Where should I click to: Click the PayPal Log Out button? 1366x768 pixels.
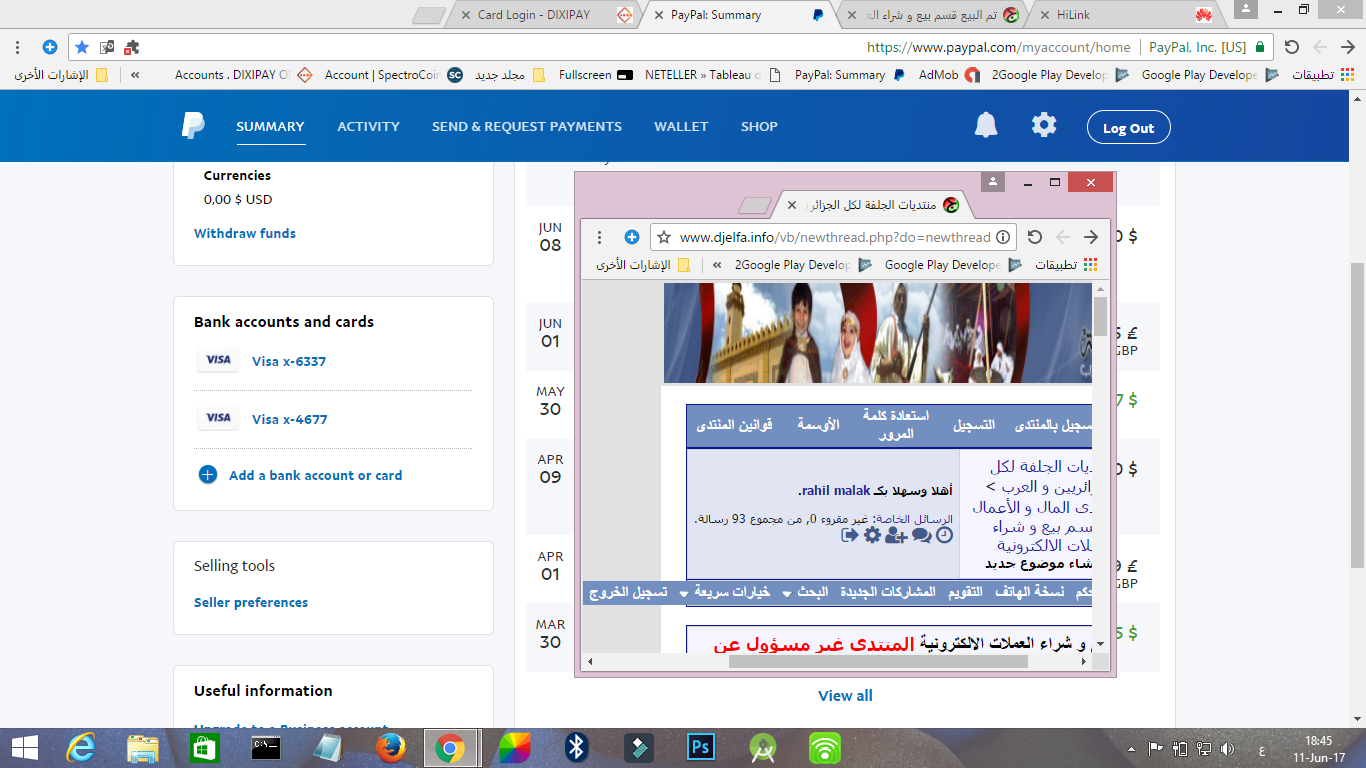[1128, 127]
